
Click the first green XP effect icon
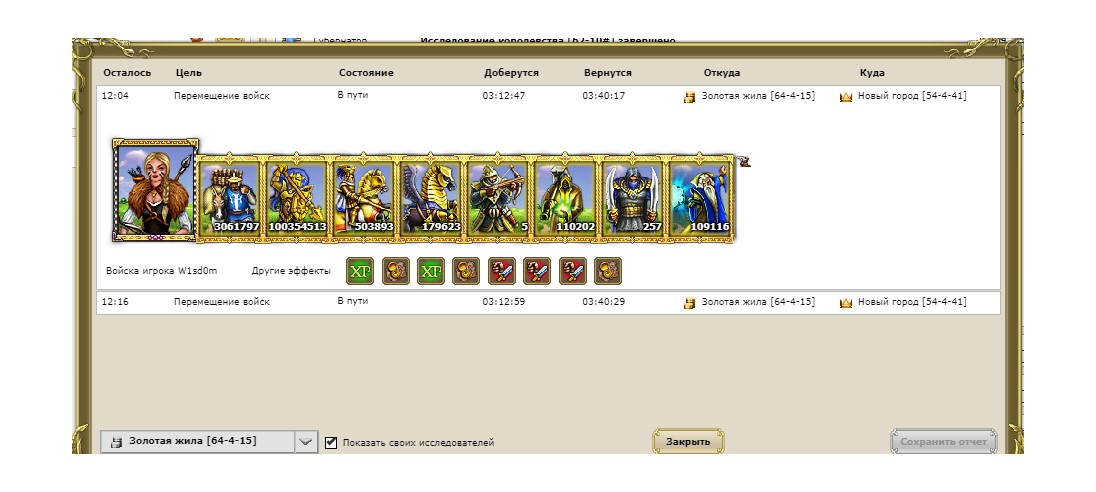360,271
